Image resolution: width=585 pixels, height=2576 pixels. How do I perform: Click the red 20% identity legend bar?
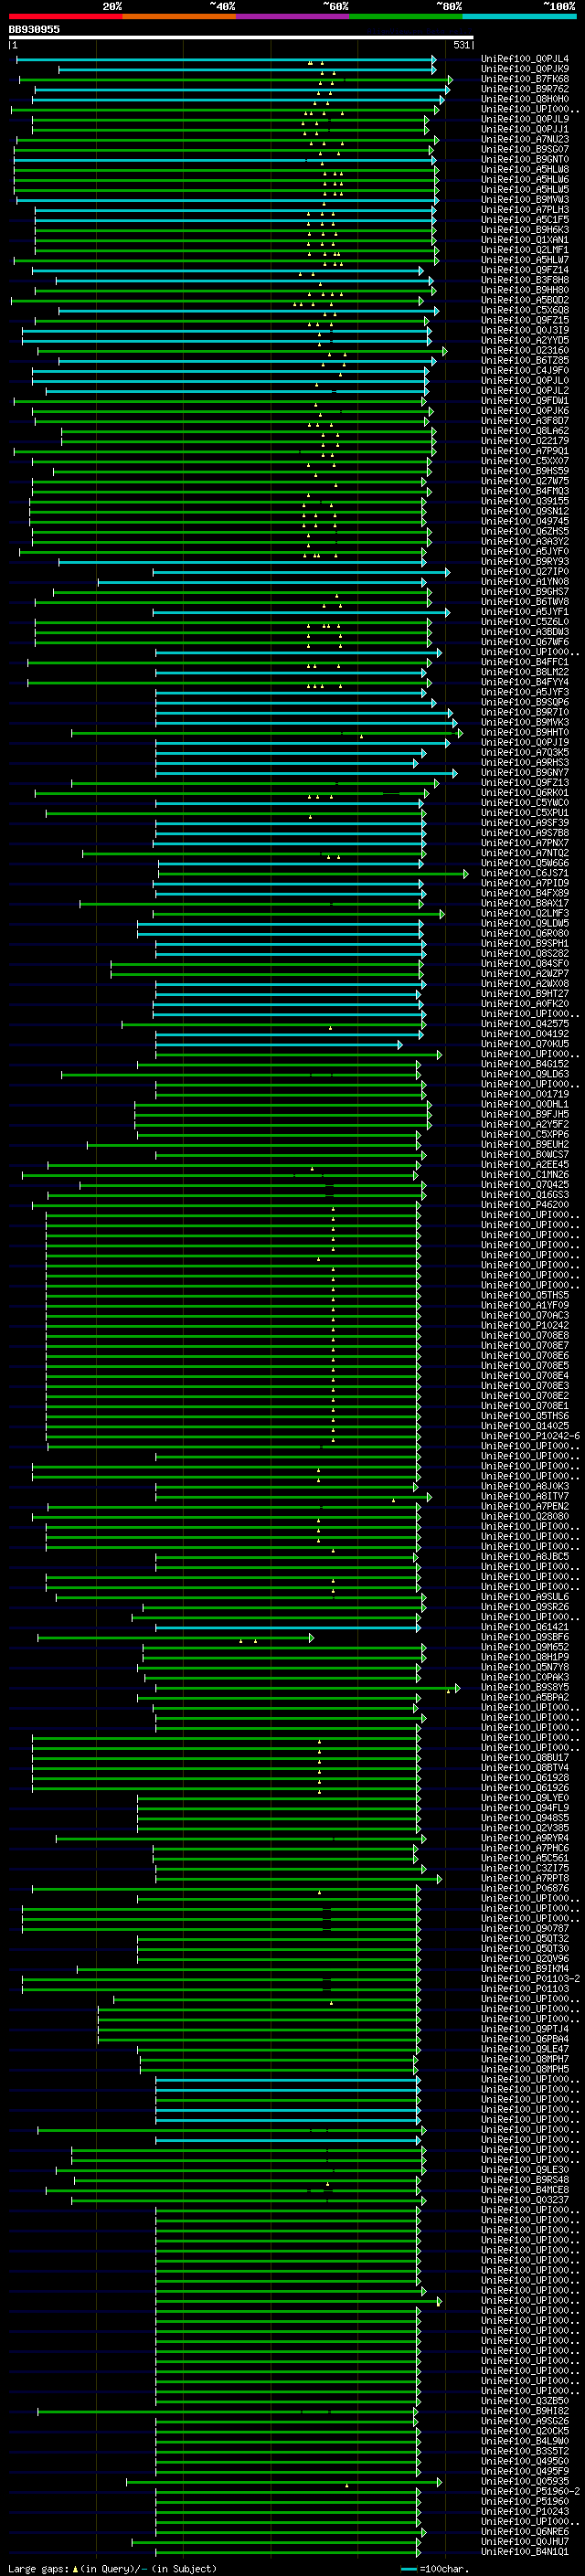(x=66, y=16)
